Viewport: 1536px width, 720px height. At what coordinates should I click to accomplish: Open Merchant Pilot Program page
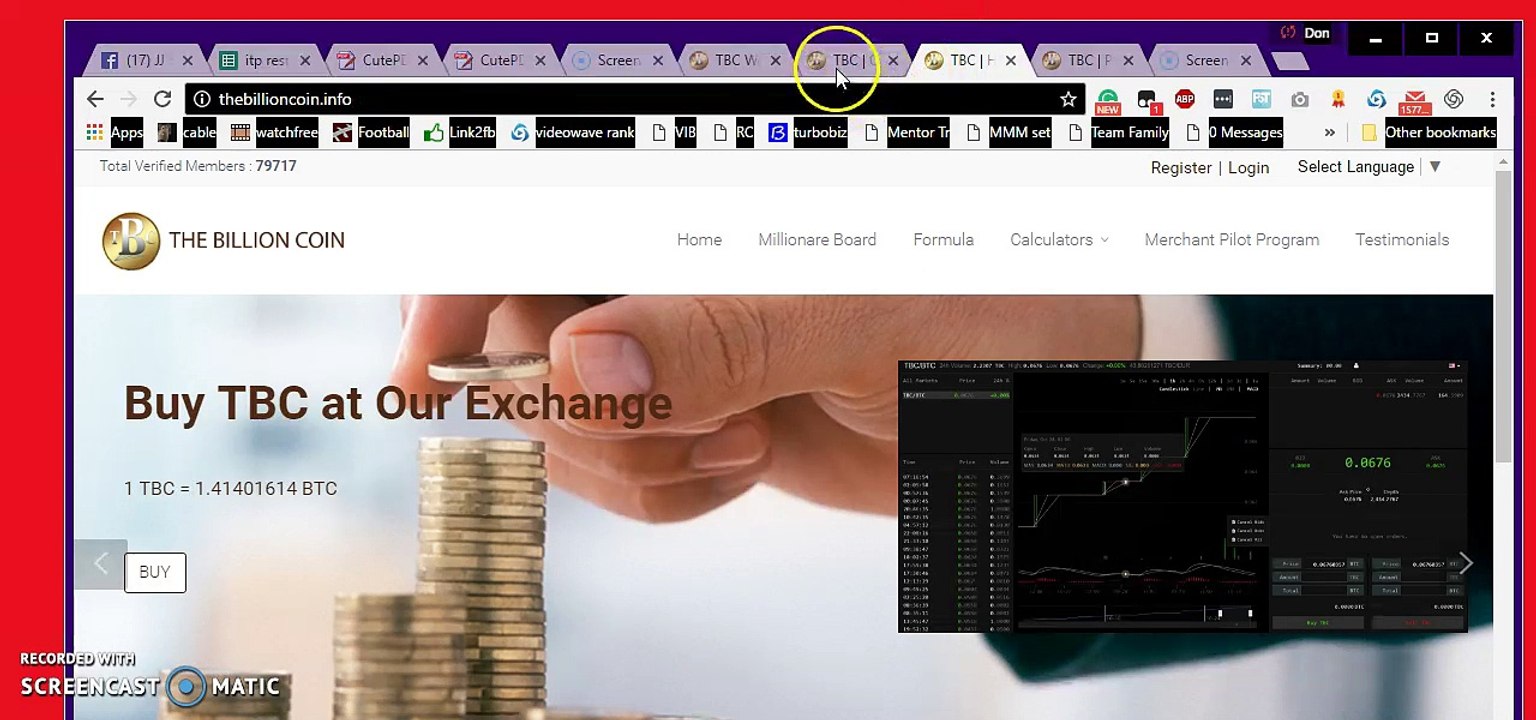point(1232,240)
